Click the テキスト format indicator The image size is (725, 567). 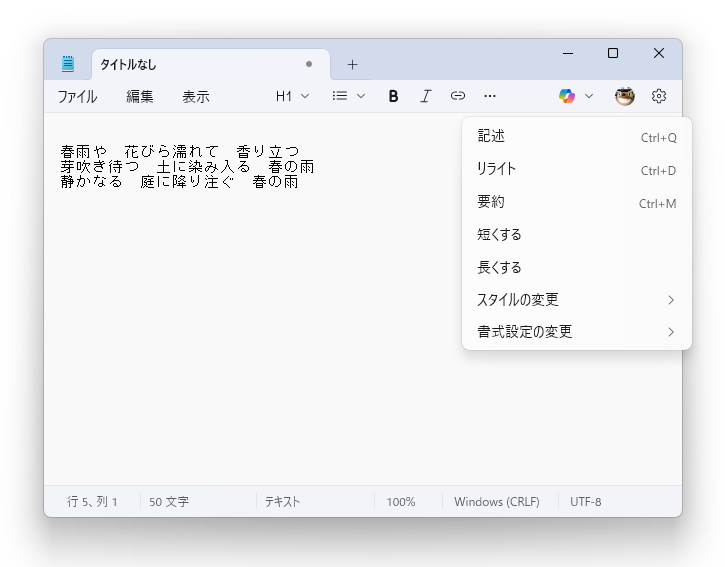click(x=282, y=502)
